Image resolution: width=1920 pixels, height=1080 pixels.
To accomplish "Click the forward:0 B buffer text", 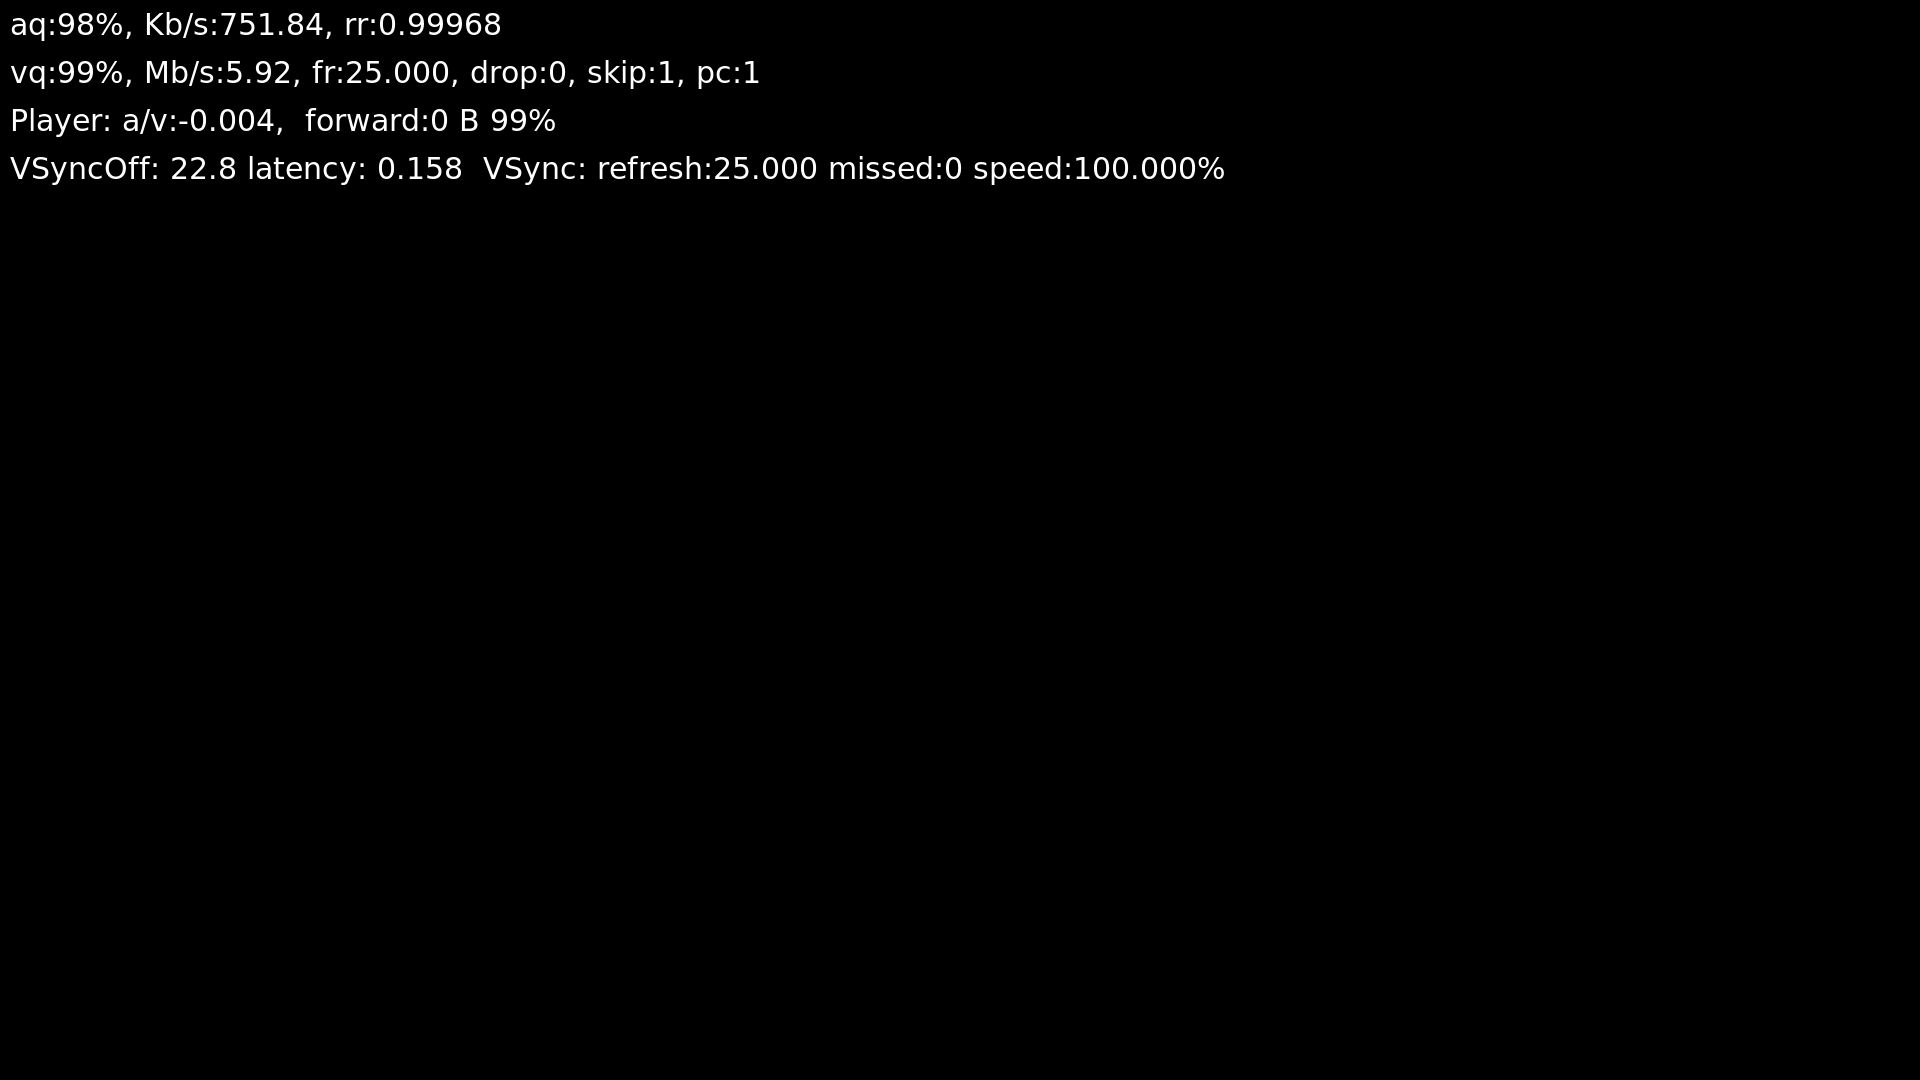I will (392, 121).
